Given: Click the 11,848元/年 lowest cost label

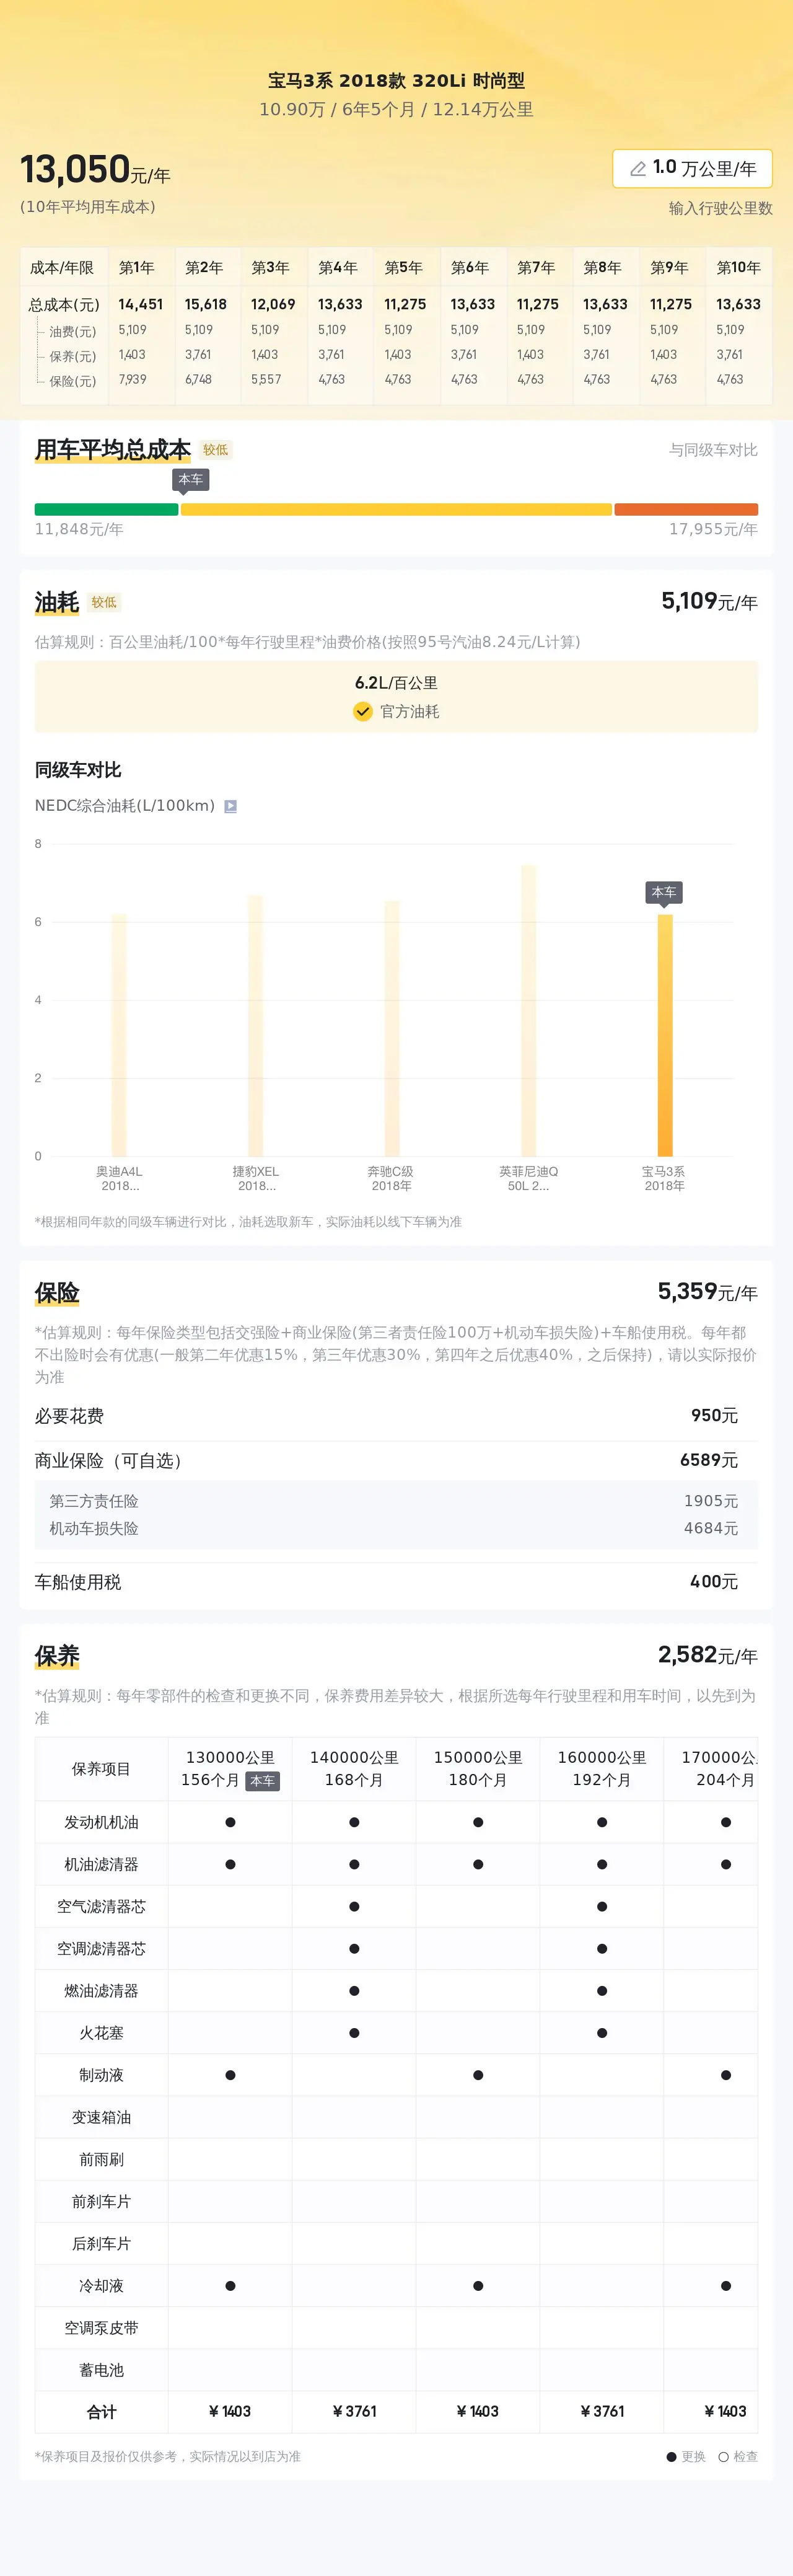Looking at the screenshot, I should pyautogui.click(x=79, y=529).
